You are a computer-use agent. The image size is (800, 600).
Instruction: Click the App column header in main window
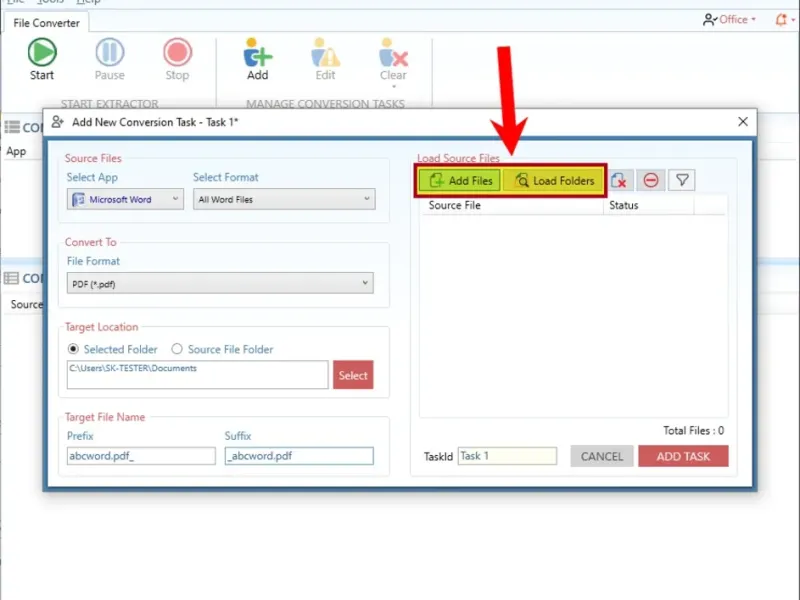[x=16, y=152]
